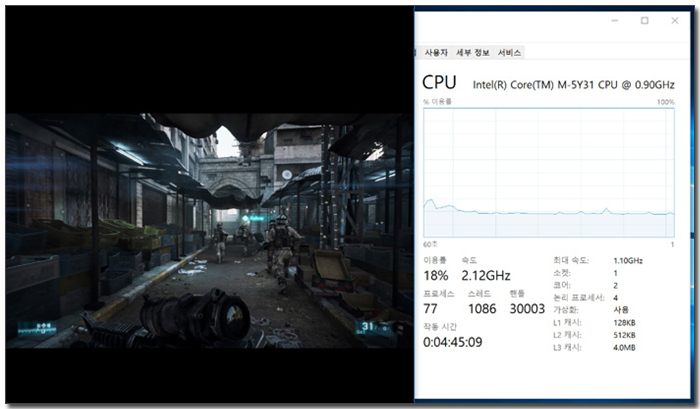Click the max speed value 1.10GHz
The width and height of the screenshot is (700, 409).
[x=628, y=261]
